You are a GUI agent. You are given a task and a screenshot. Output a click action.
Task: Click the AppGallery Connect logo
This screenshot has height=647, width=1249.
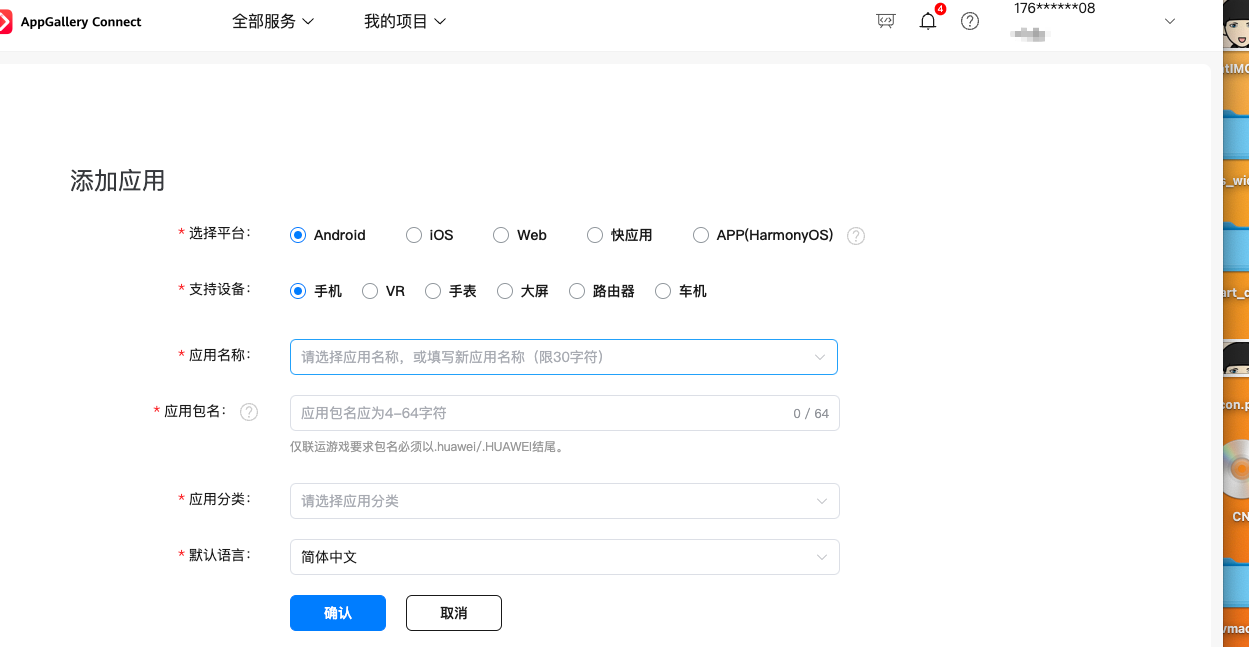pyautogui.click(x=72, y=22)
